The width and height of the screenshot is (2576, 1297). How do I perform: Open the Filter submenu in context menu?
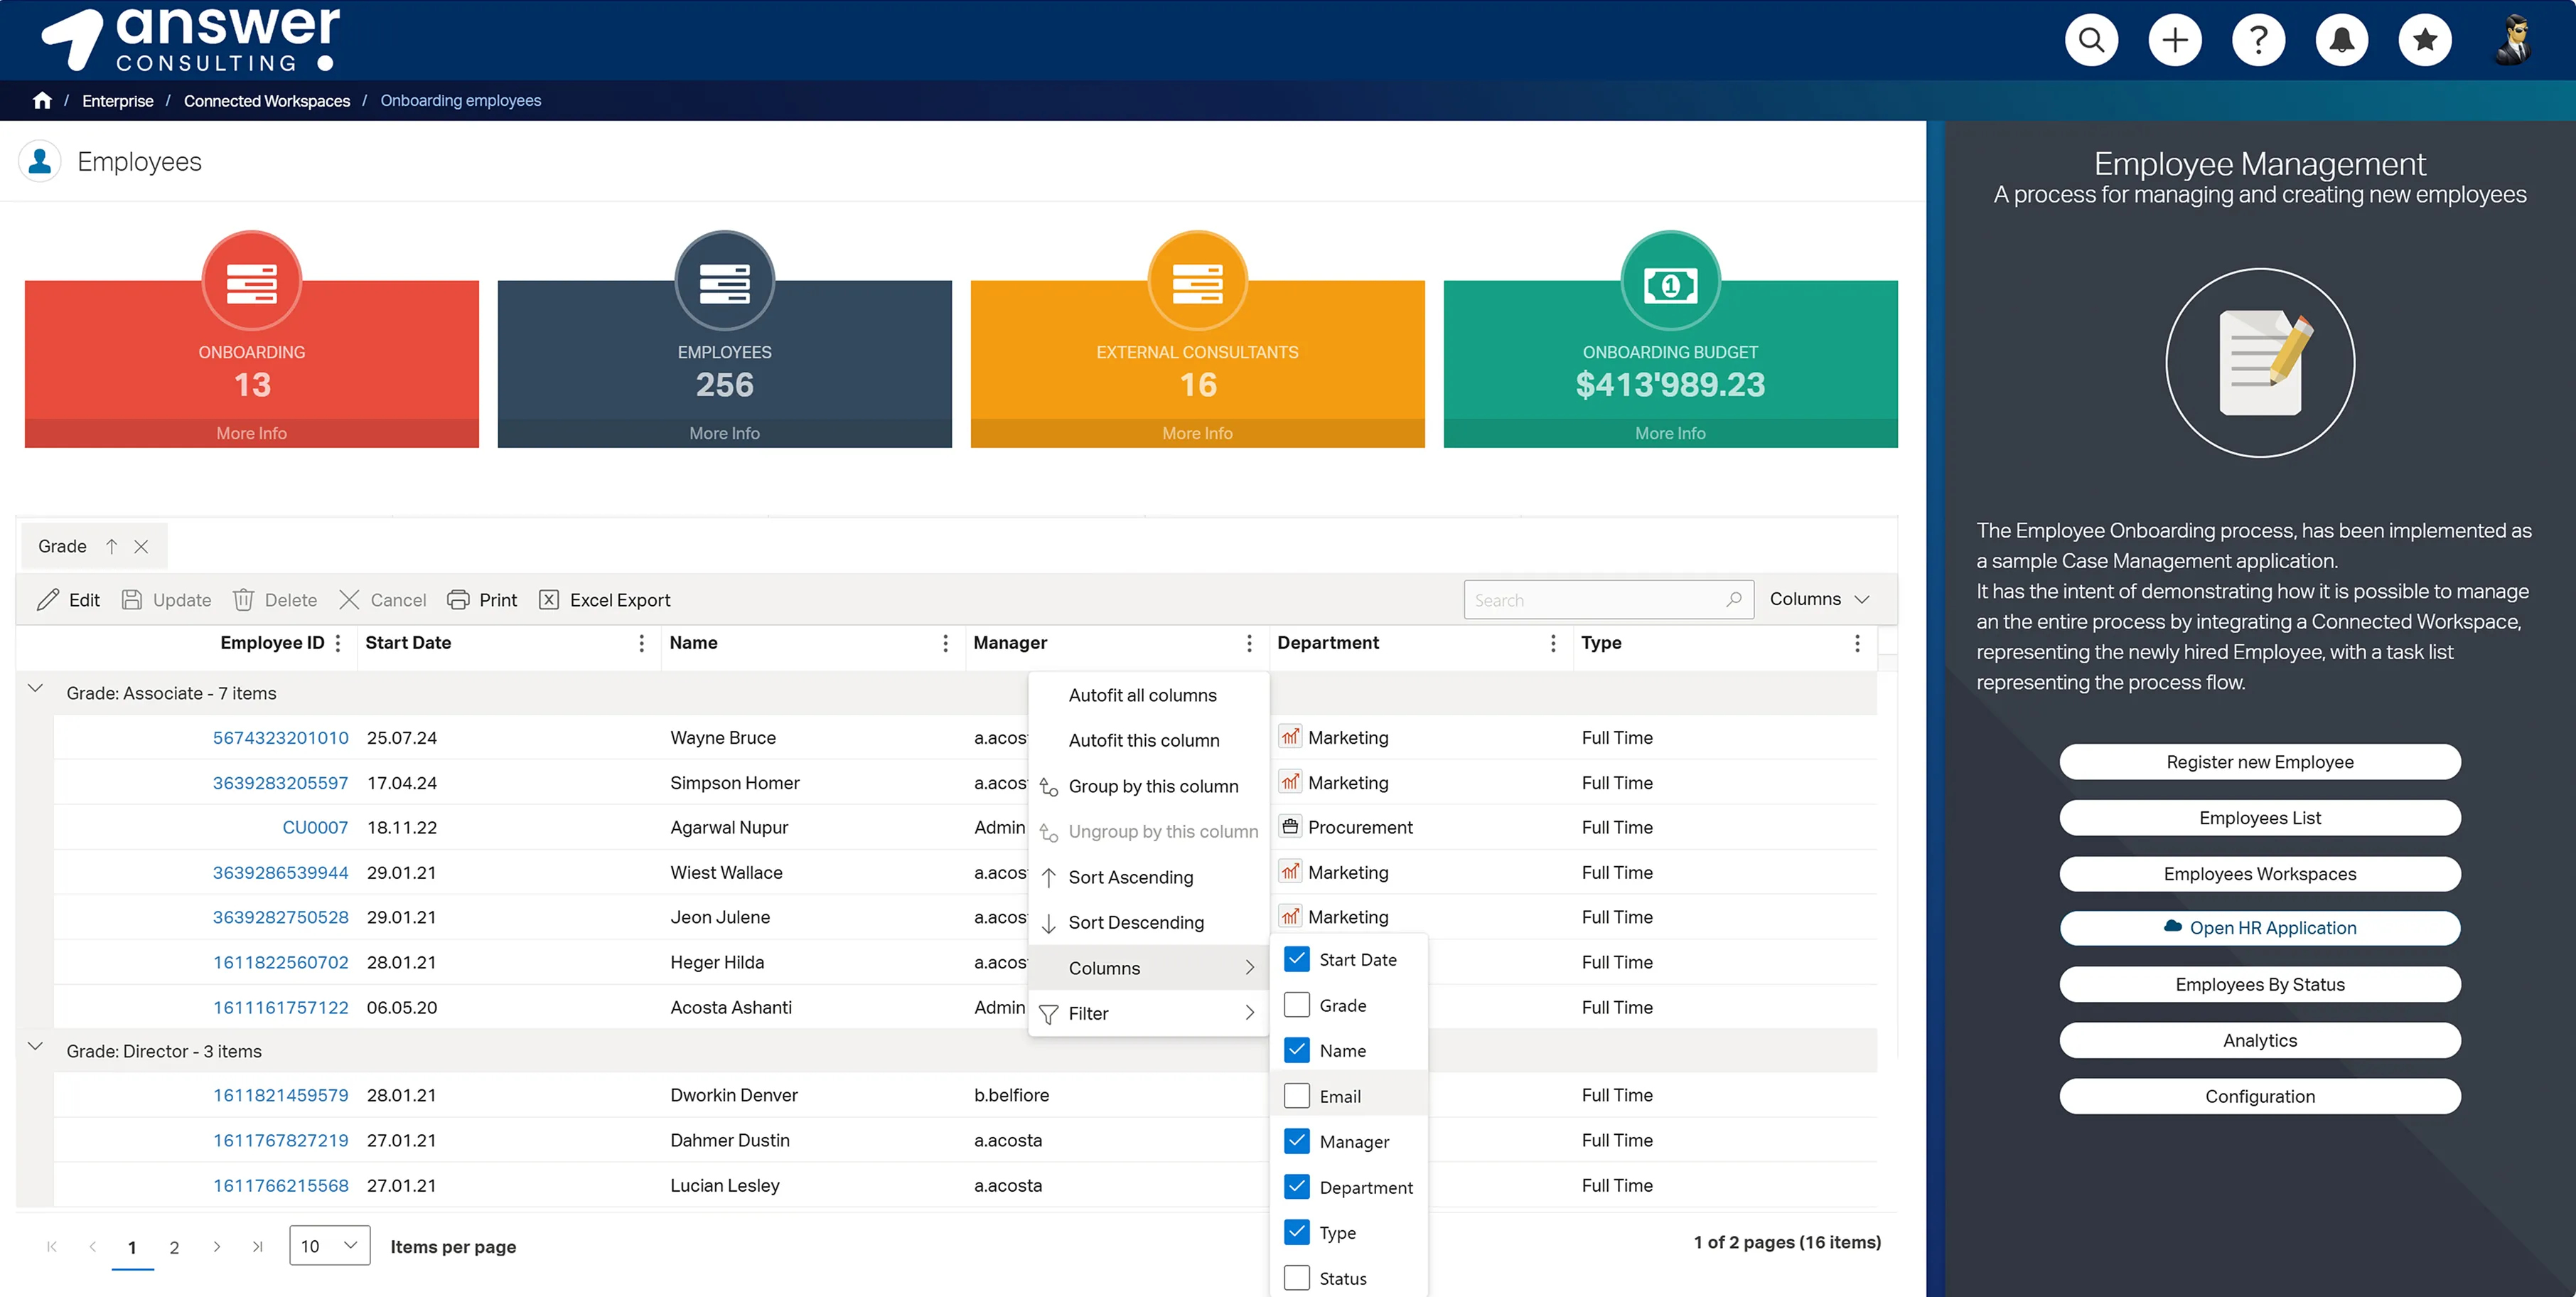[x=1090, y=1013]
